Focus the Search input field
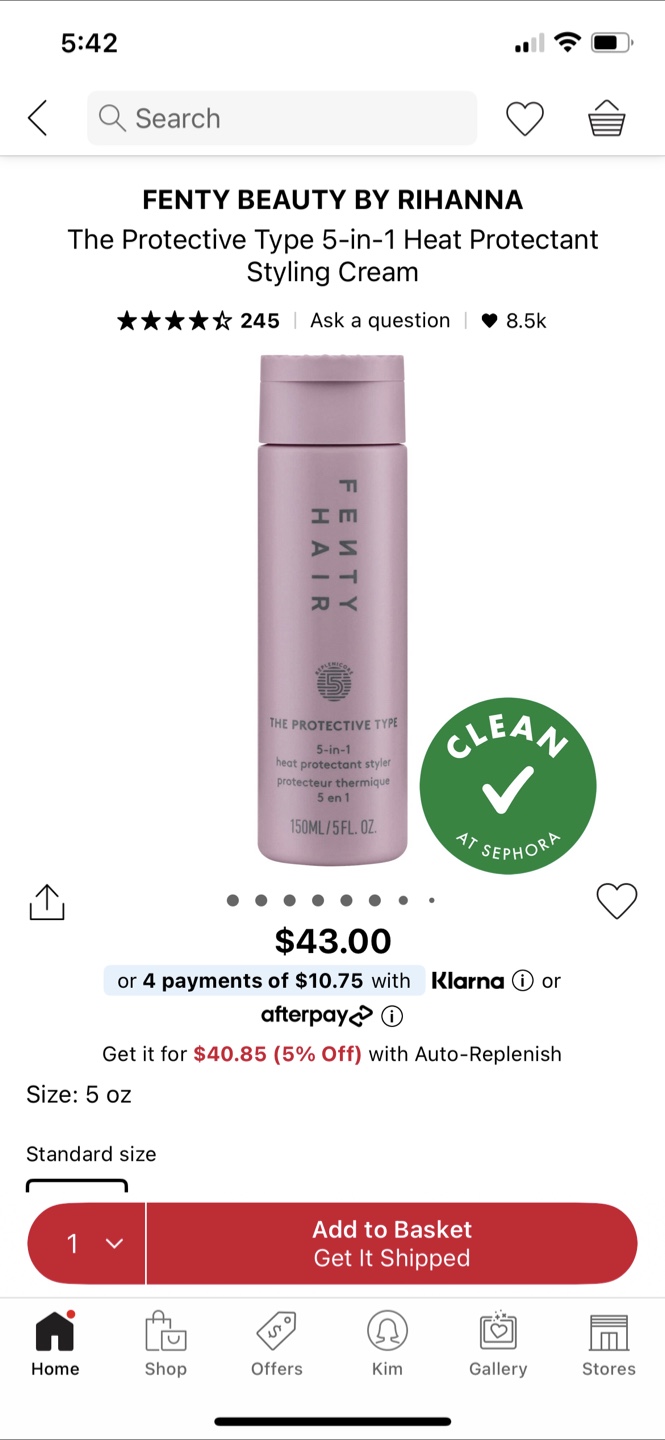Viewport: 665px width, 1440px height. click(282, 118)
